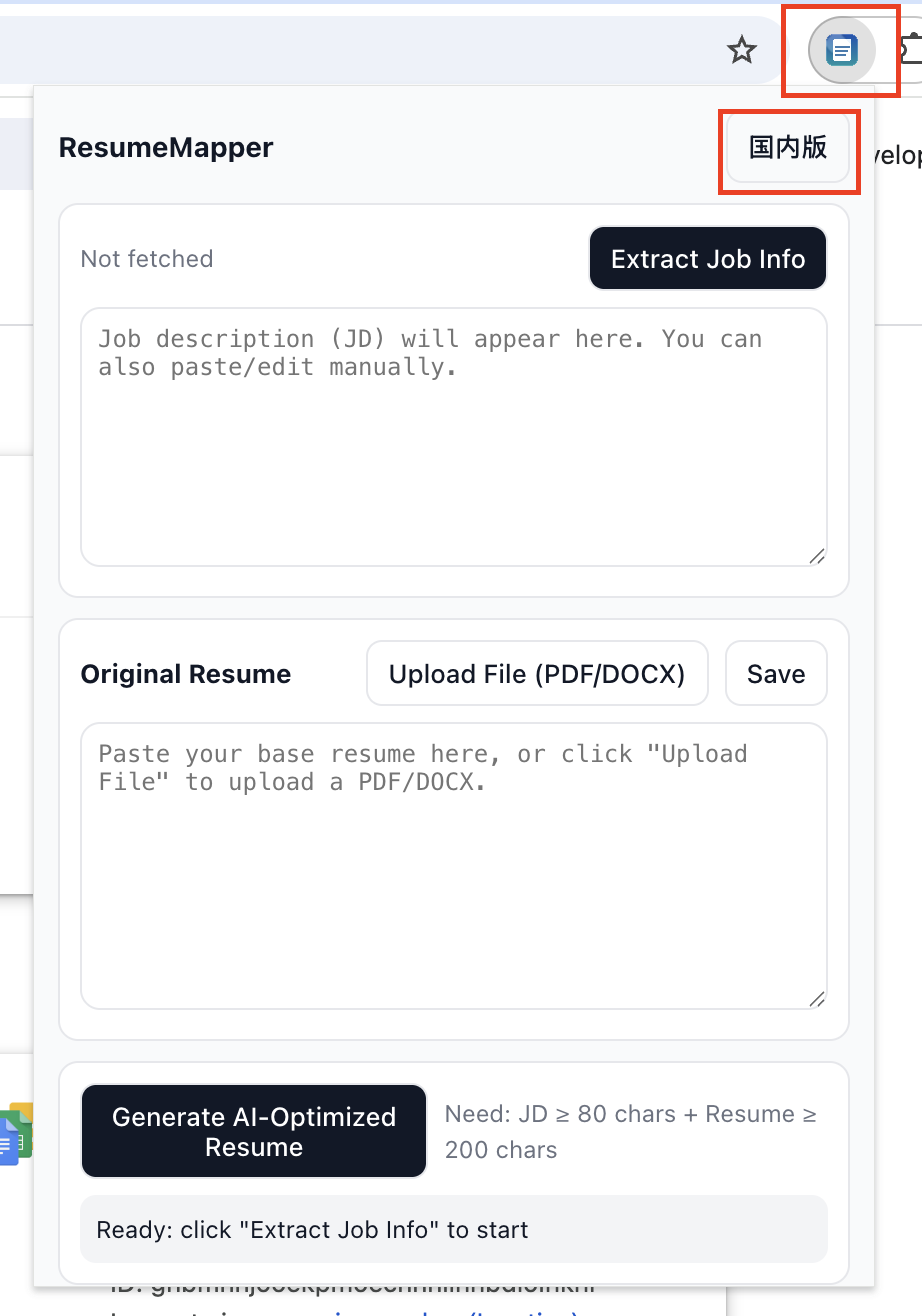Screen dimensions: 922x1316
Task: Focus the job description text area
Action: [454, 437]
